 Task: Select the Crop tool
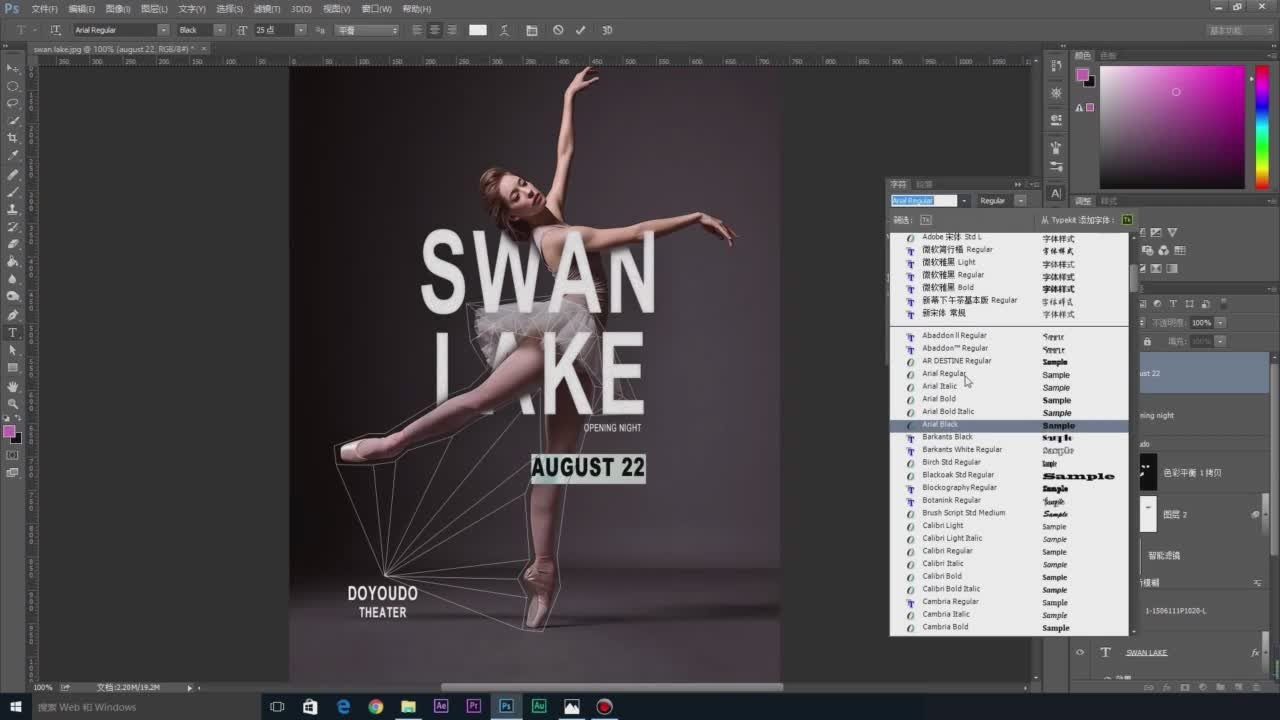click(x=13, y=138)
